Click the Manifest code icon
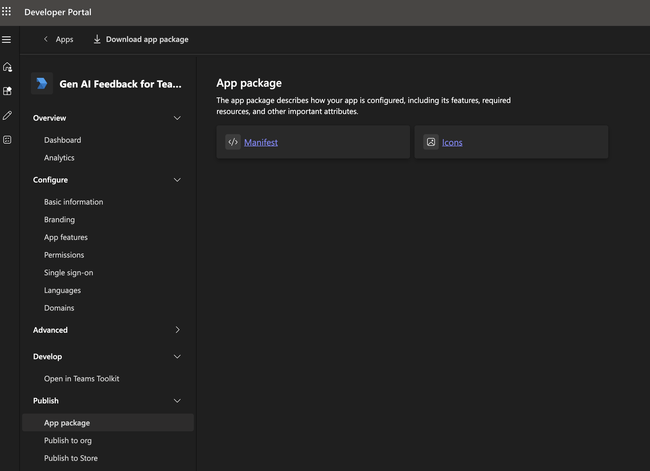Viewport: 650px width, 471px height. pyautogui.click(x=233, y=142)
